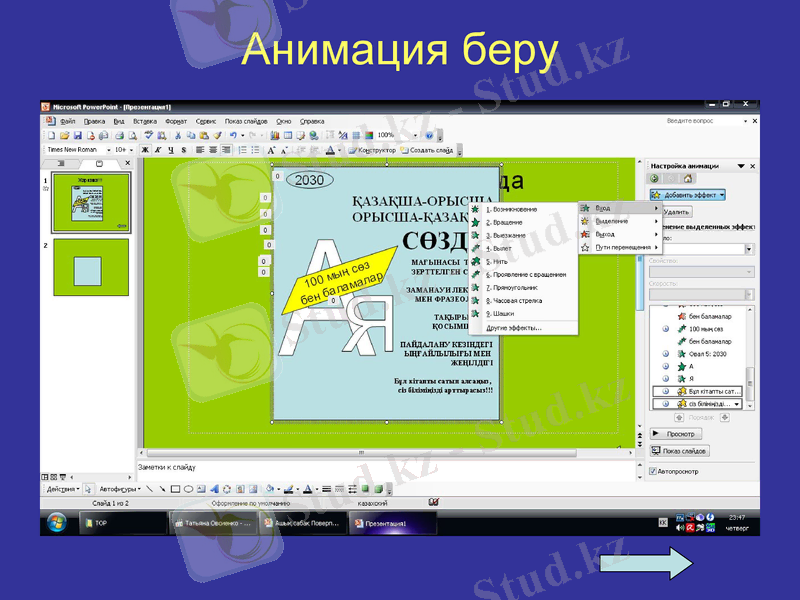The image size is (800, 600).
Task: Toggle bold formatting on selected text
Action: 145,150
